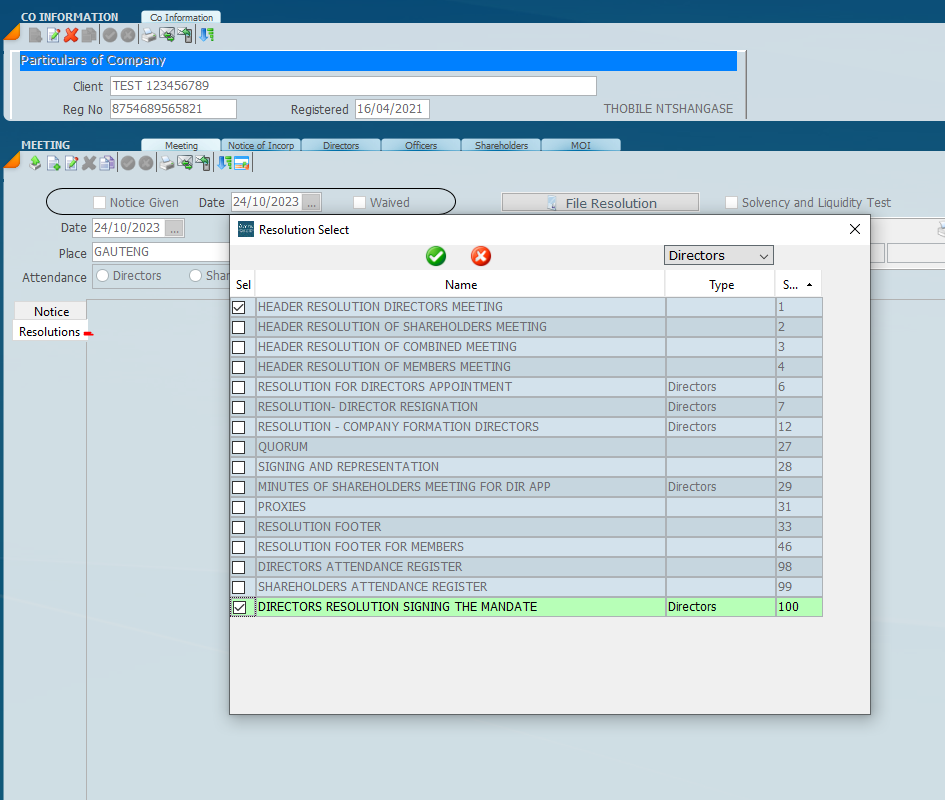Click the Client name input field
The height and width of the screenshot is (800, 945).
tap(353, 86)
